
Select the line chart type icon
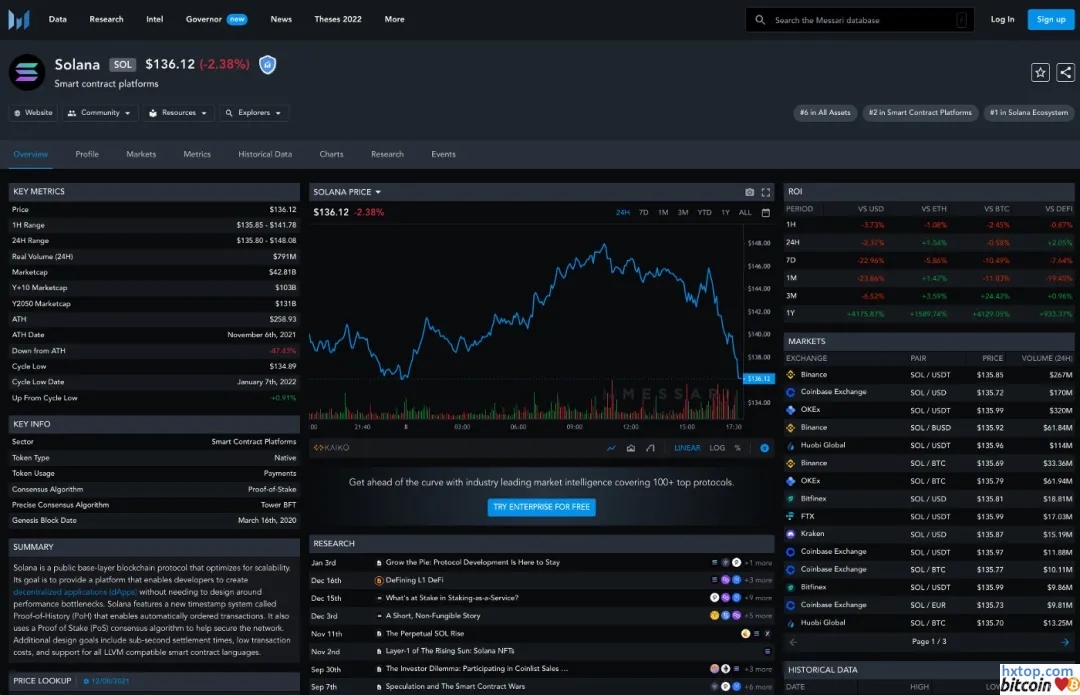(612, 448)
